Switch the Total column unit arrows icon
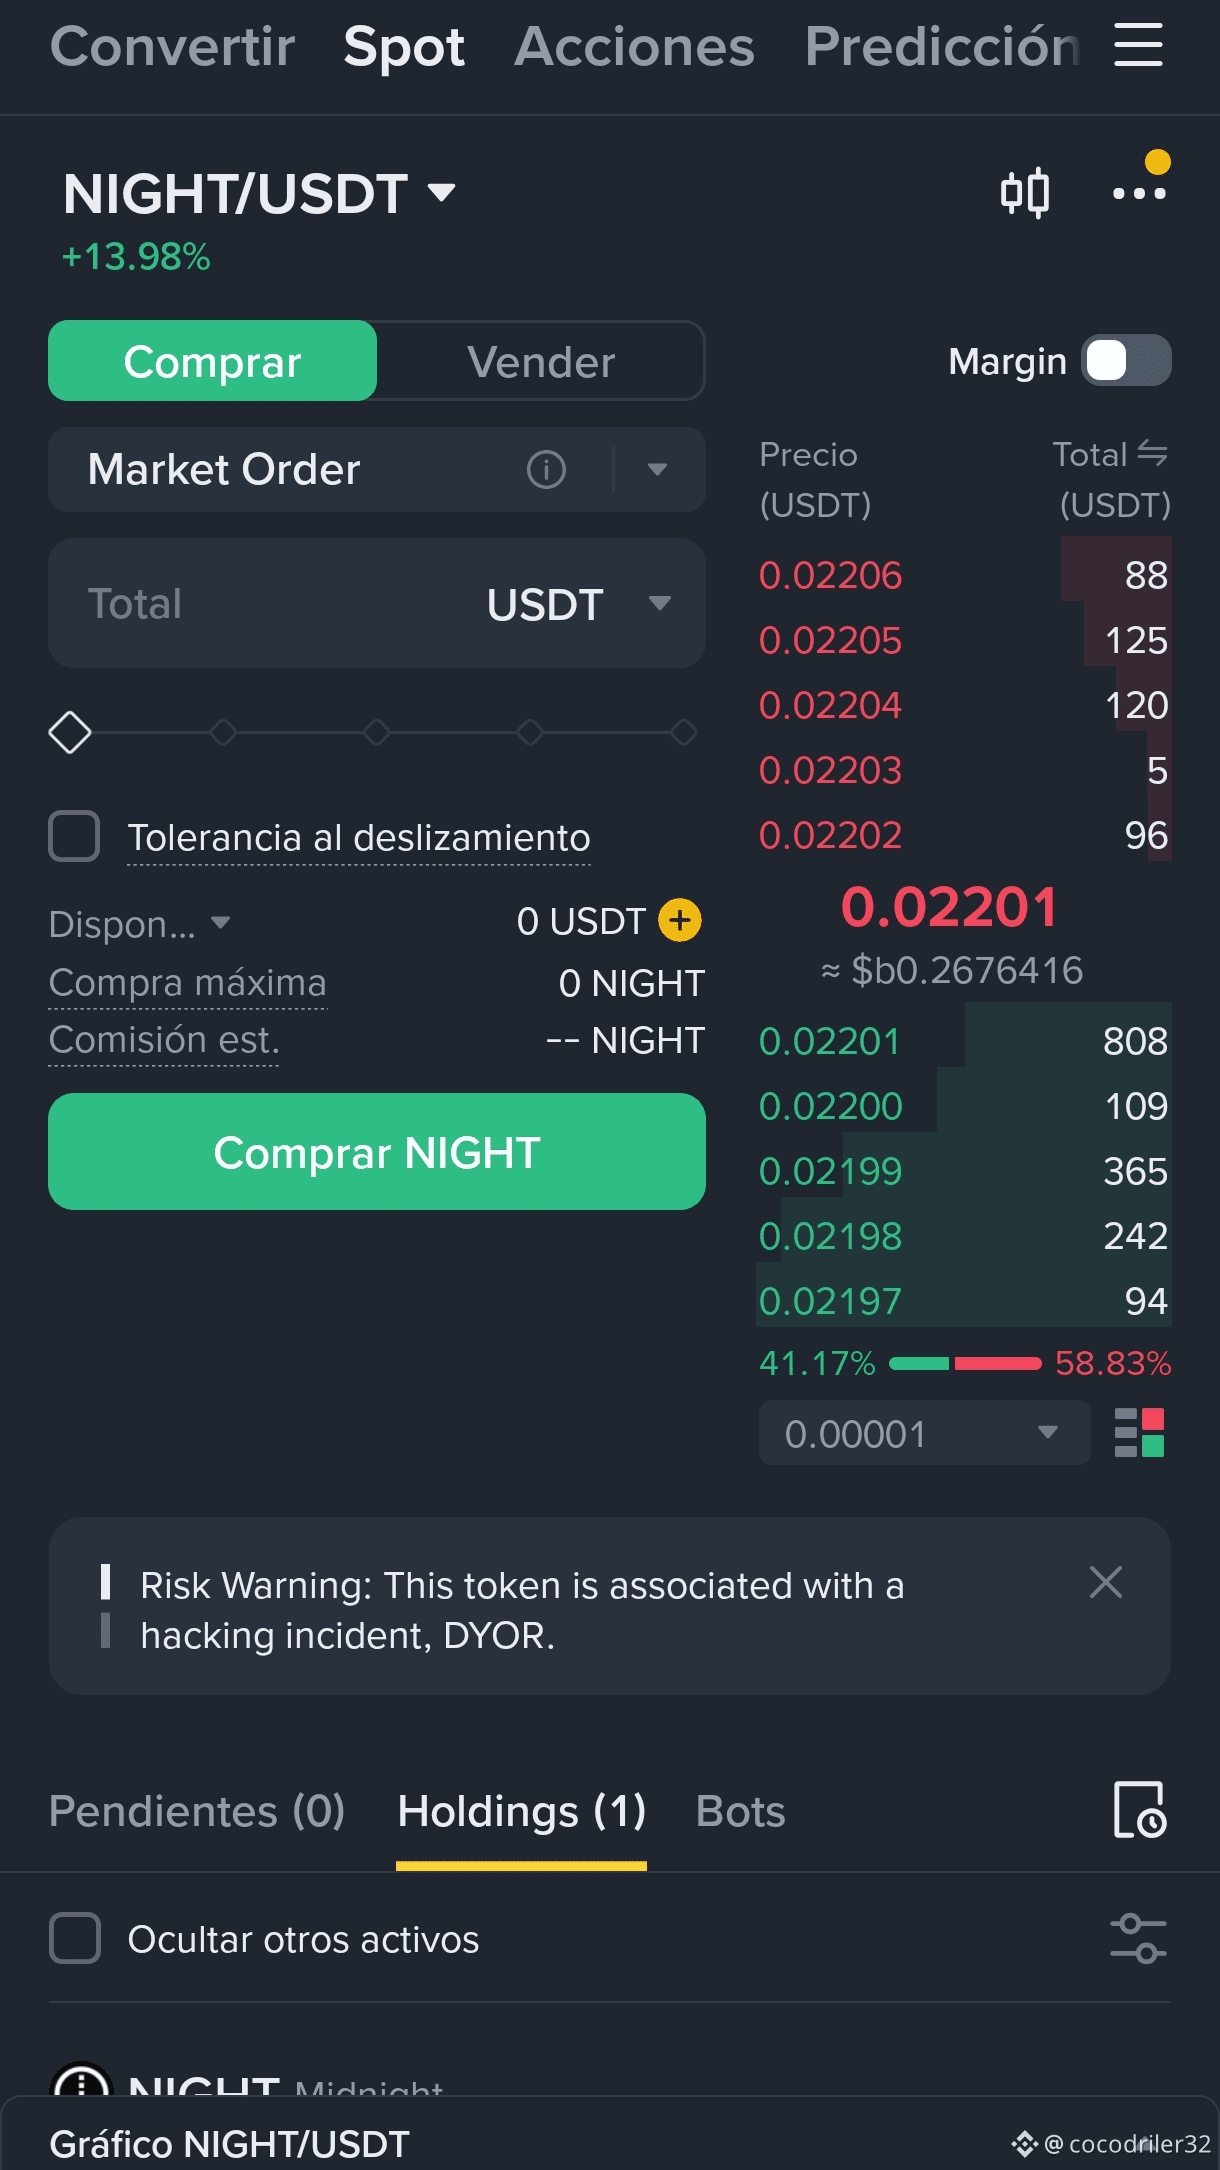 [1152, 454]
